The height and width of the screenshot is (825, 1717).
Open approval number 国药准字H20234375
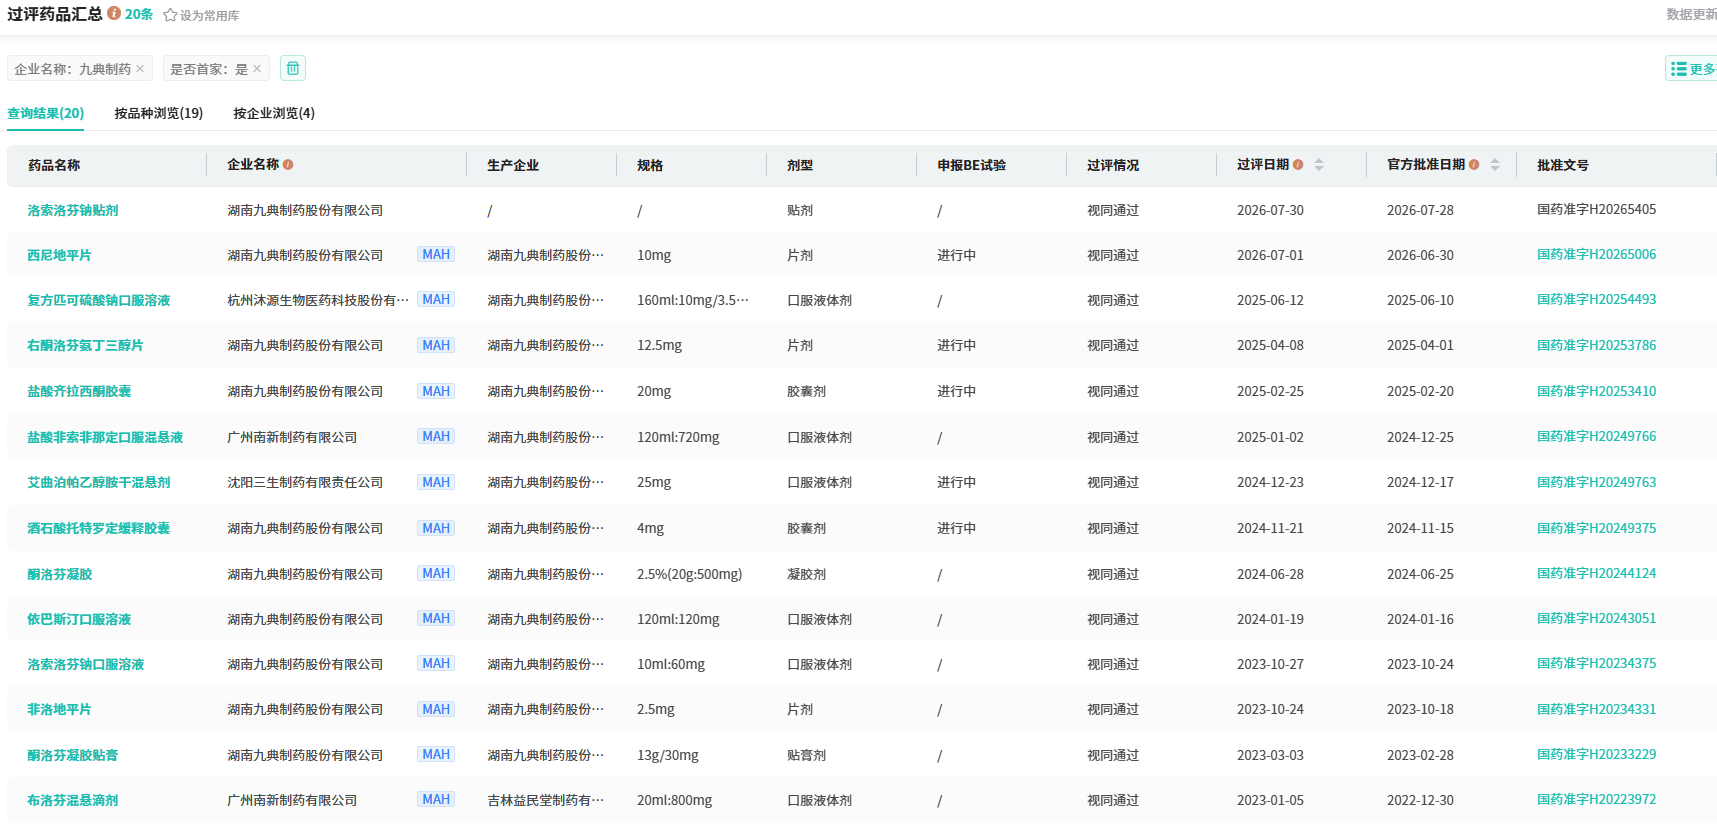[x=1596, y=664]
